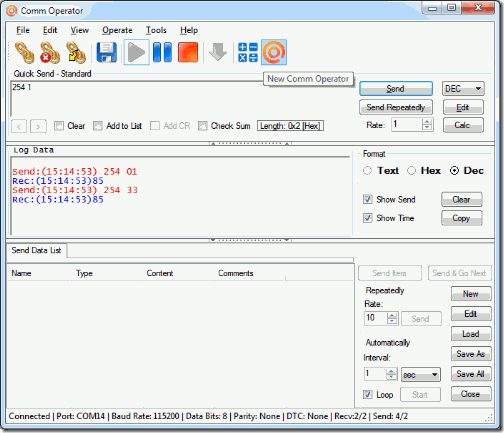The height and width of the screenshot is (433, 504).
Task: Click the log line Send 254 33
Action: 75,190
